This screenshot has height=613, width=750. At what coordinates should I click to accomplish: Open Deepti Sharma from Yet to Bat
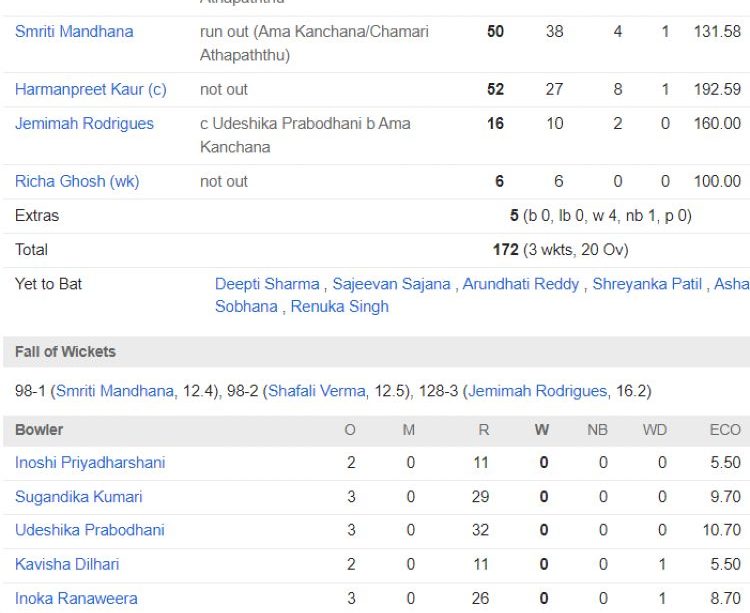tap(267, 284)
